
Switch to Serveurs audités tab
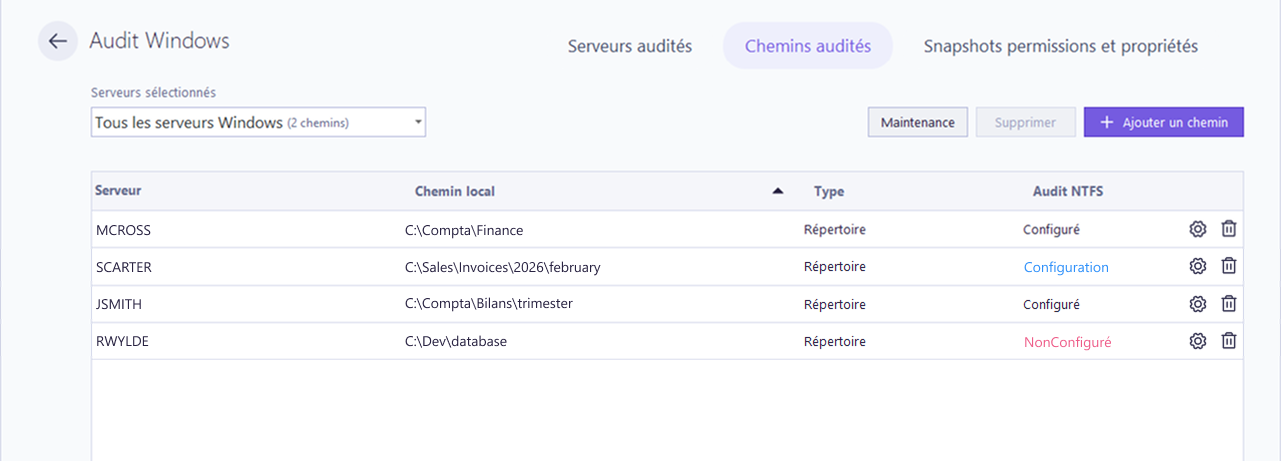(x=630, y=46)
